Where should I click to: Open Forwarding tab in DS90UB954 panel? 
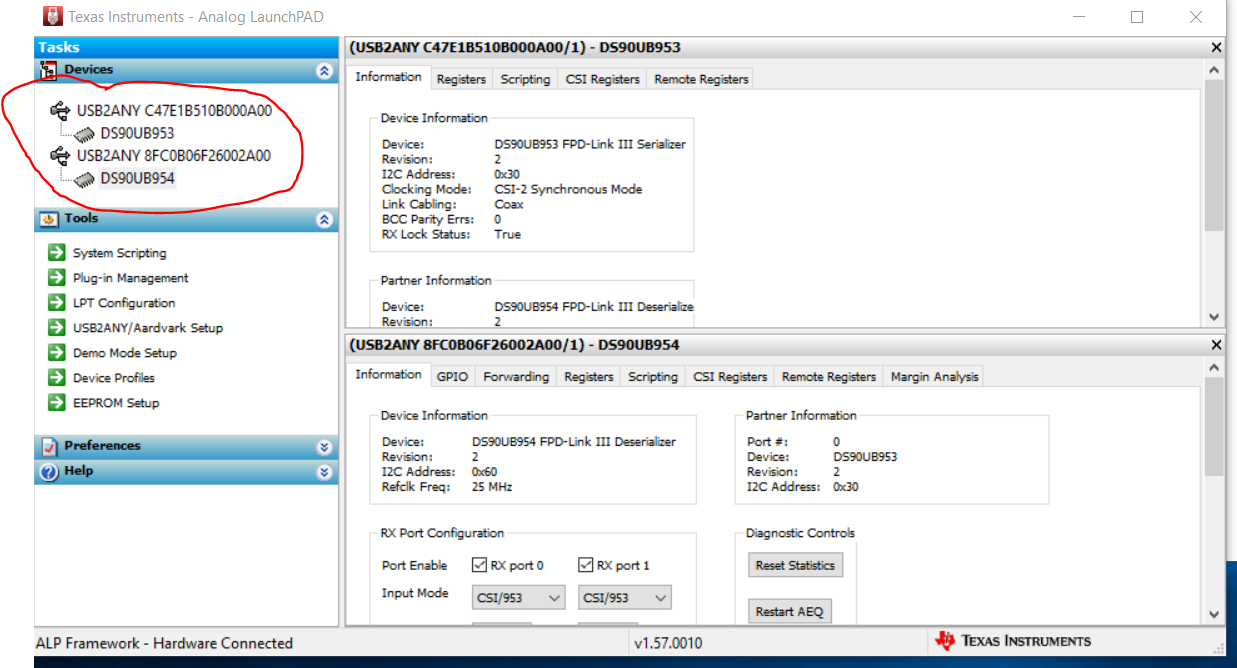[x=516, y=377]
